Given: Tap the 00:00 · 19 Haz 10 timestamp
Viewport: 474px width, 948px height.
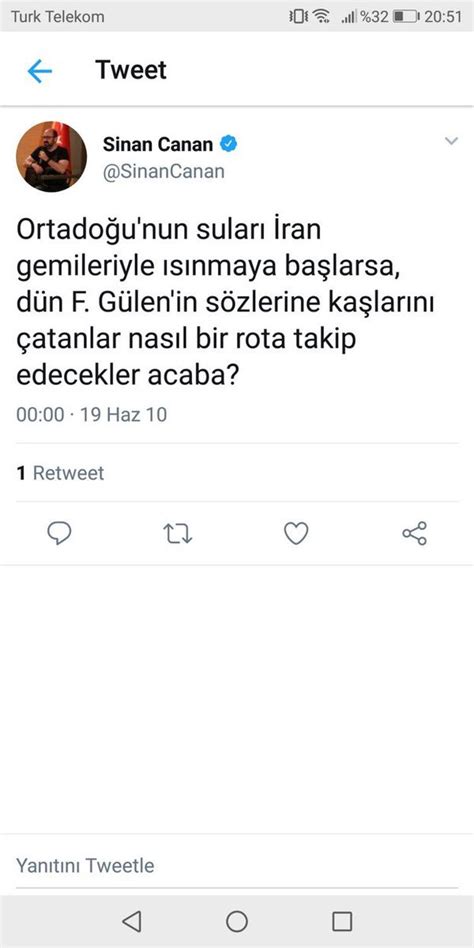Looking at the screenshot, I should [92, 415].
